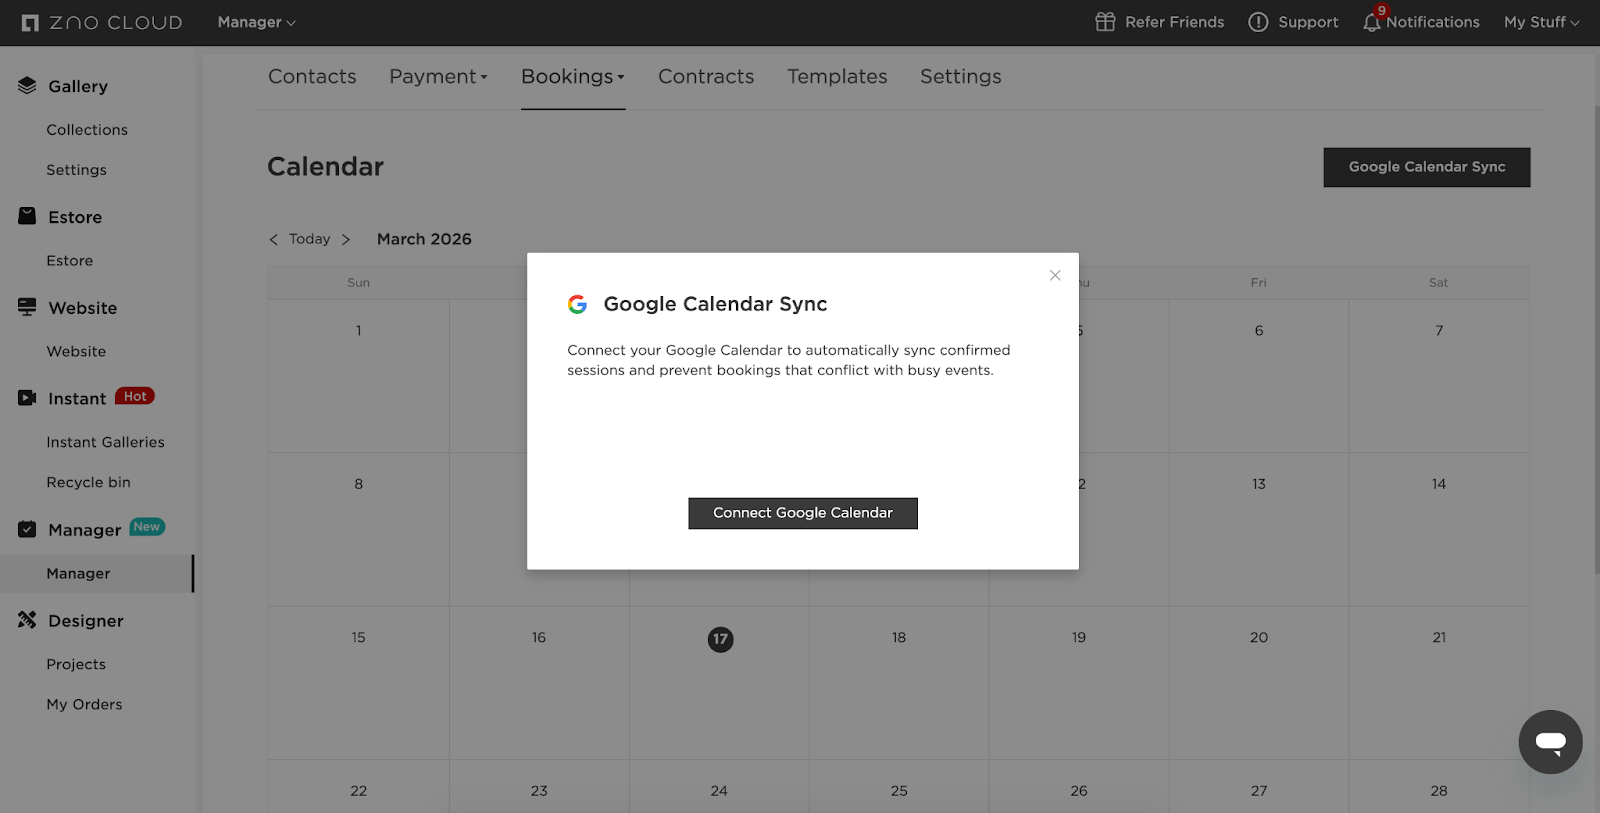This screenshot has width=1600, height=813.
Task: Open the My Stuff dropdown menu
Action: pyautogui.click(x=1541, y=22)
